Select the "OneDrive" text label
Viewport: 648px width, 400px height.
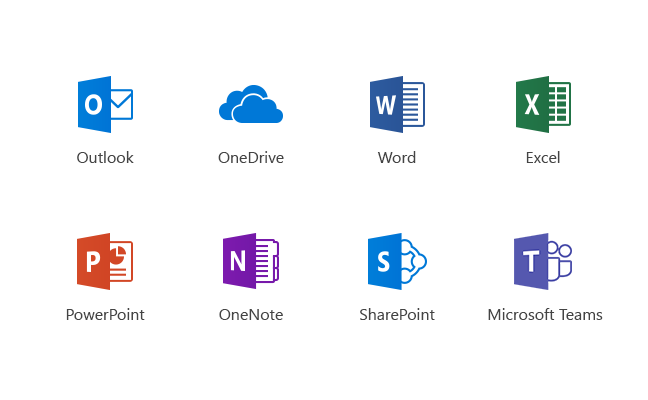(x=251, y=158)
